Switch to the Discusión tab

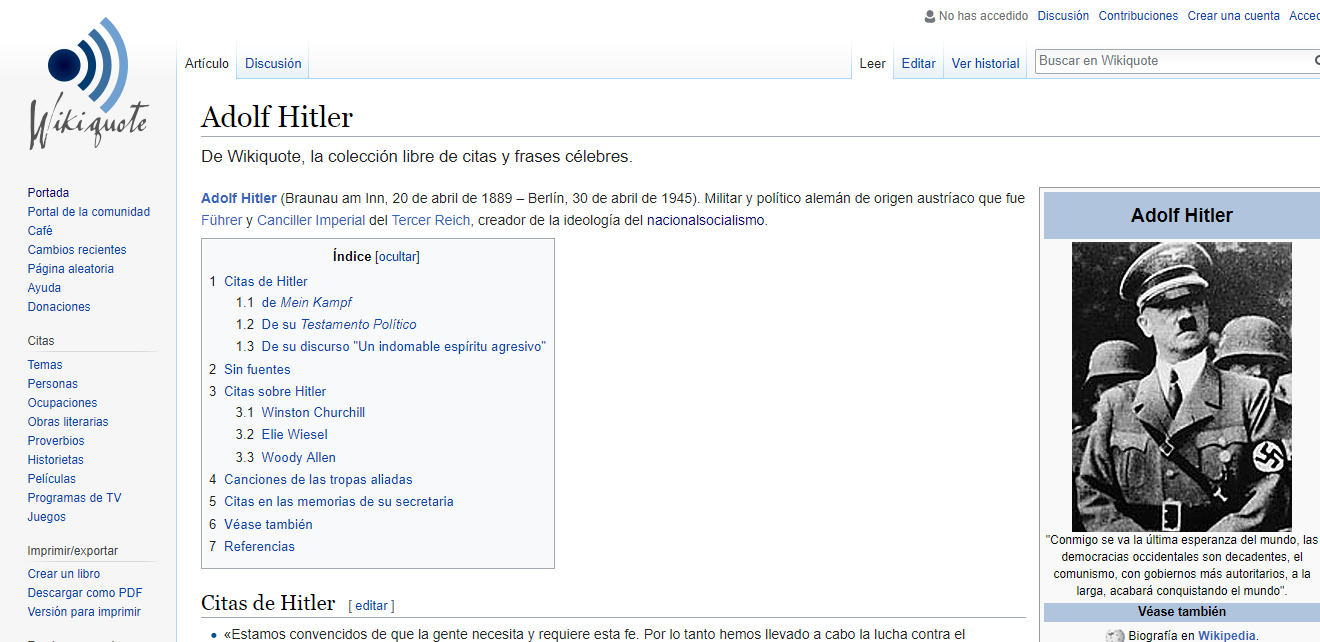click(273, 63)
